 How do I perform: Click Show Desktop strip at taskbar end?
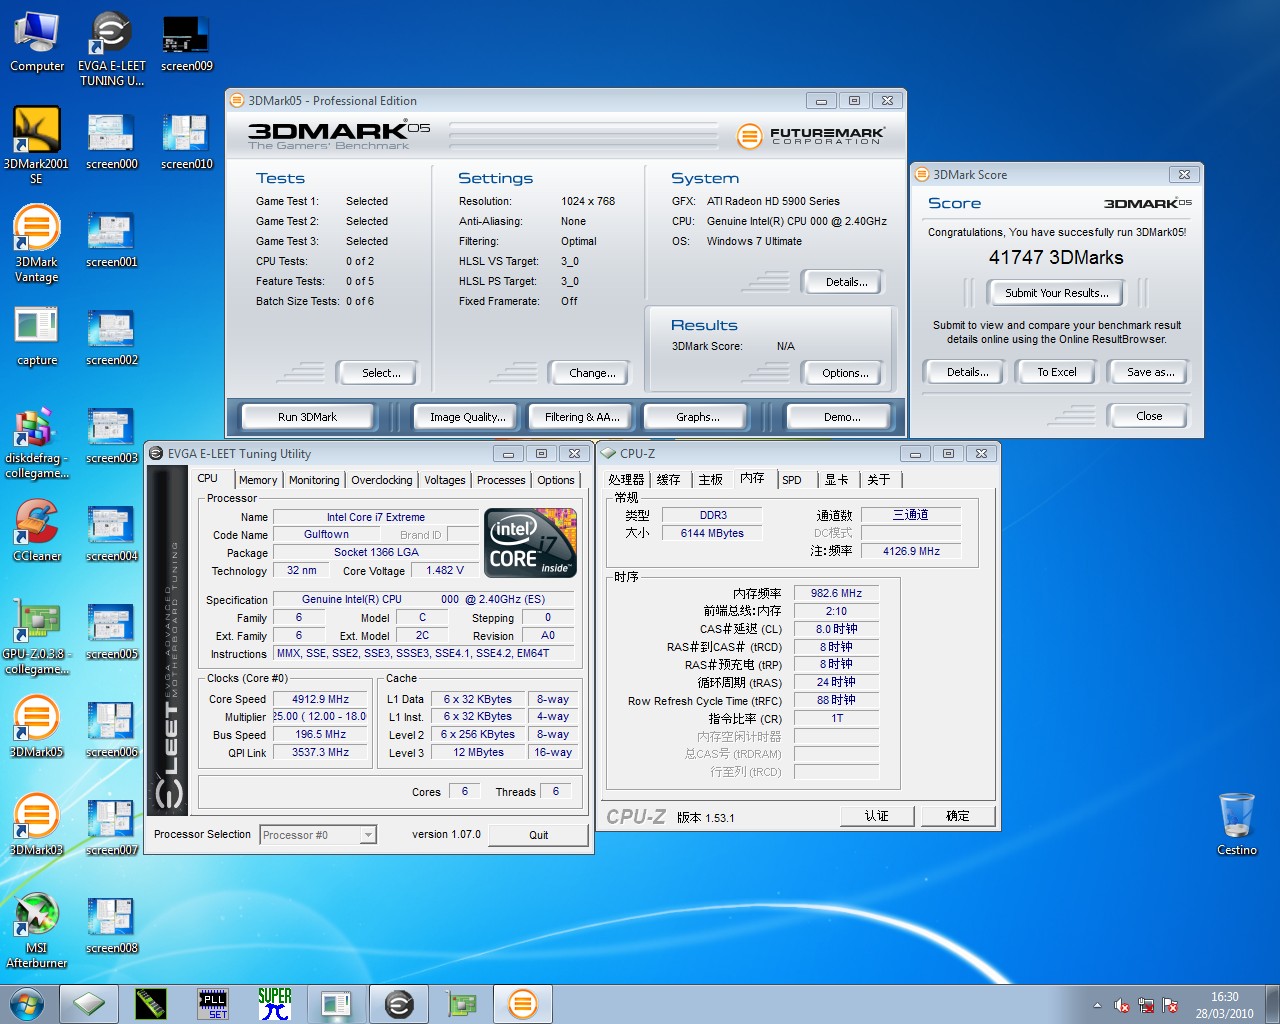pos(1272,1005)
